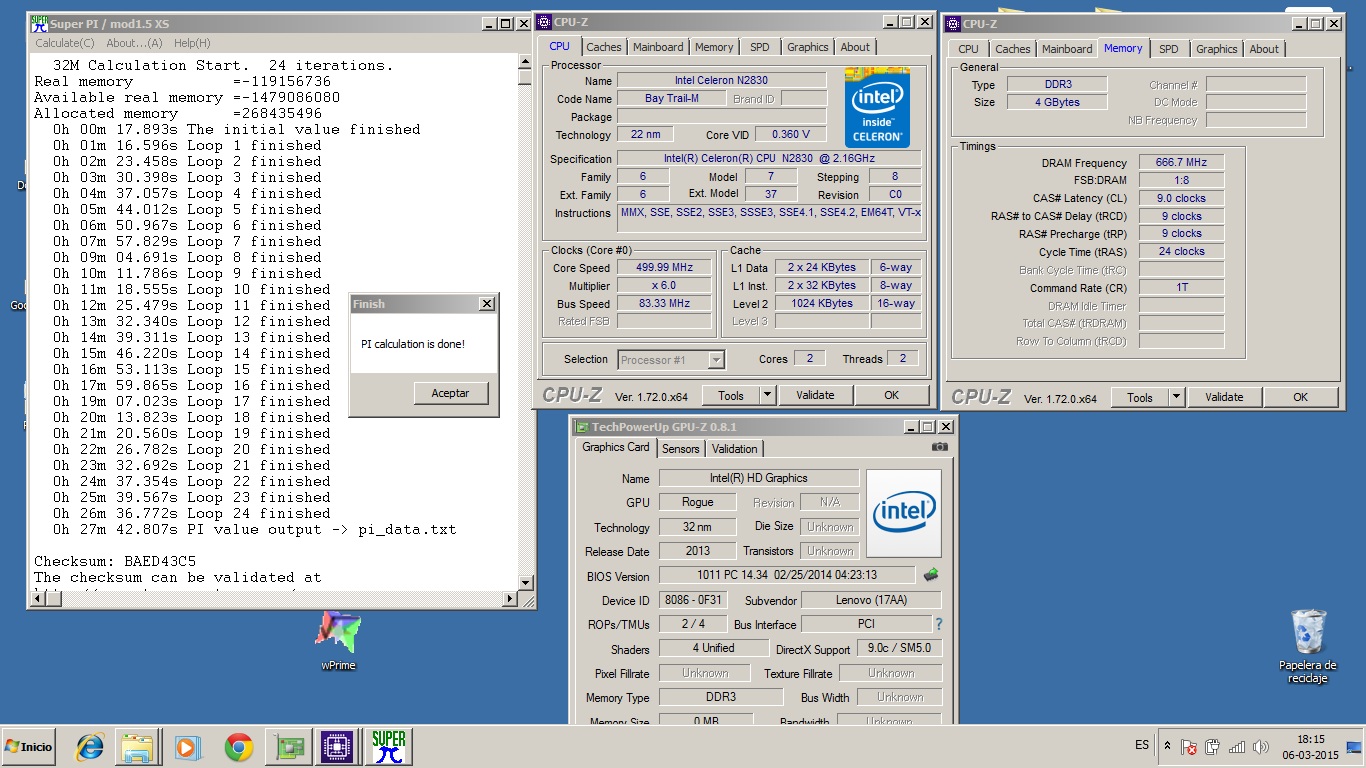Click Super PI scroll-right arrow
This screenshot has height=768, width=1366.
[x=510, y=599]
